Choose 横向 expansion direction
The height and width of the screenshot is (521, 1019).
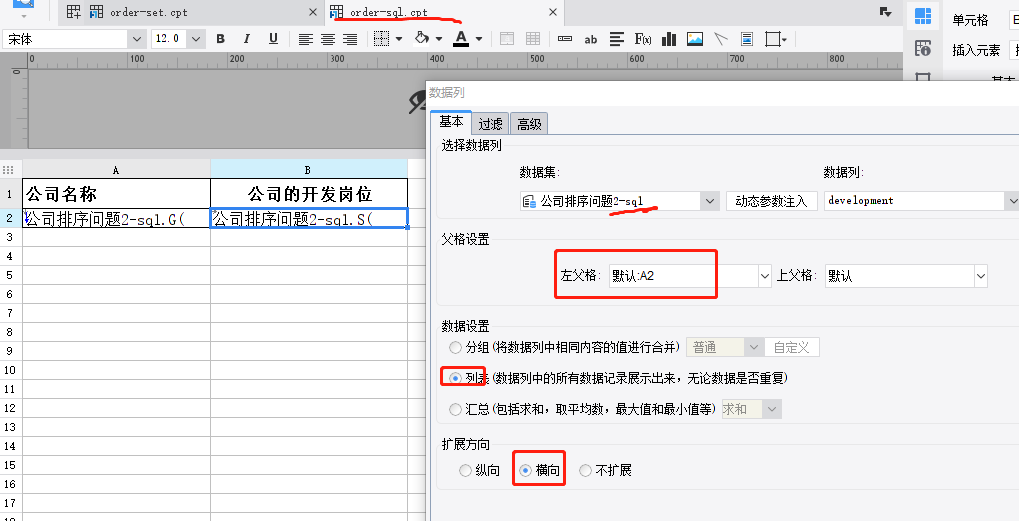click(525, 470)
